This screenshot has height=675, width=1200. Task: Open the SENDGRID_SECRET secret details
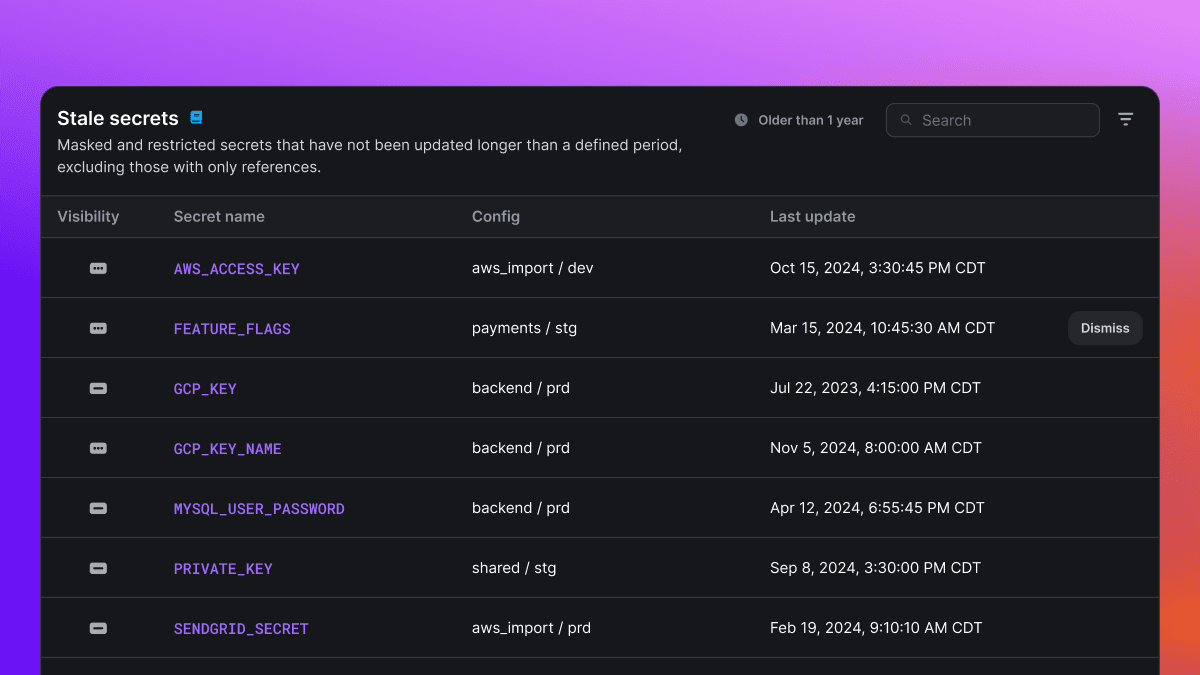point(241,628)
